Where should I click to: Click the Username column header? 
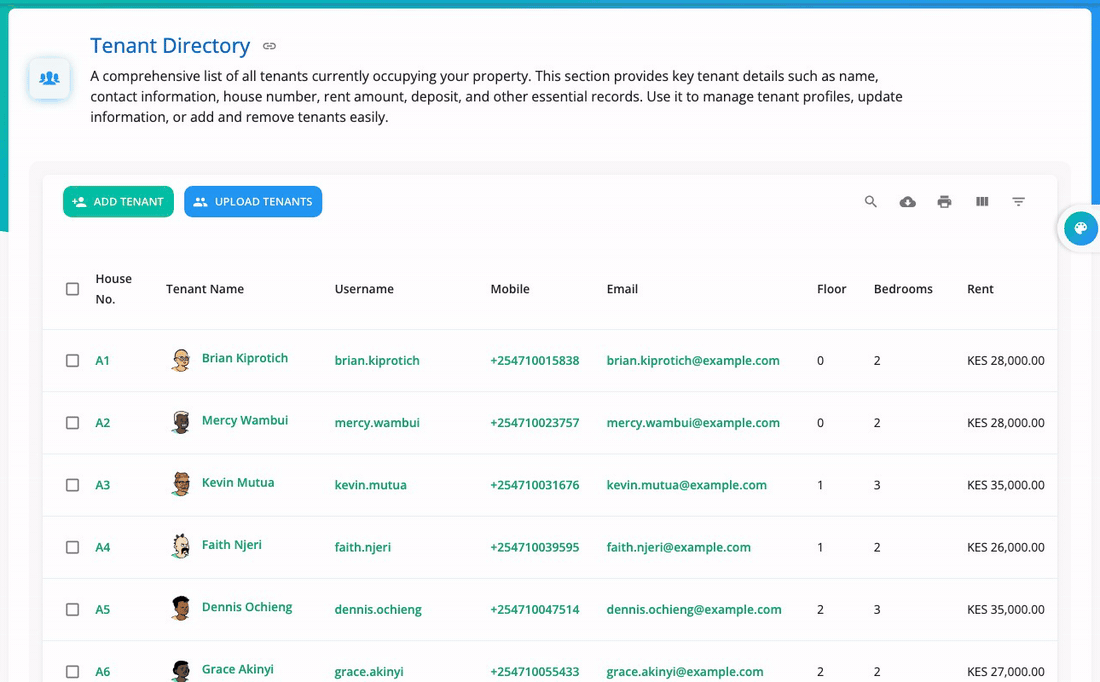364,289
